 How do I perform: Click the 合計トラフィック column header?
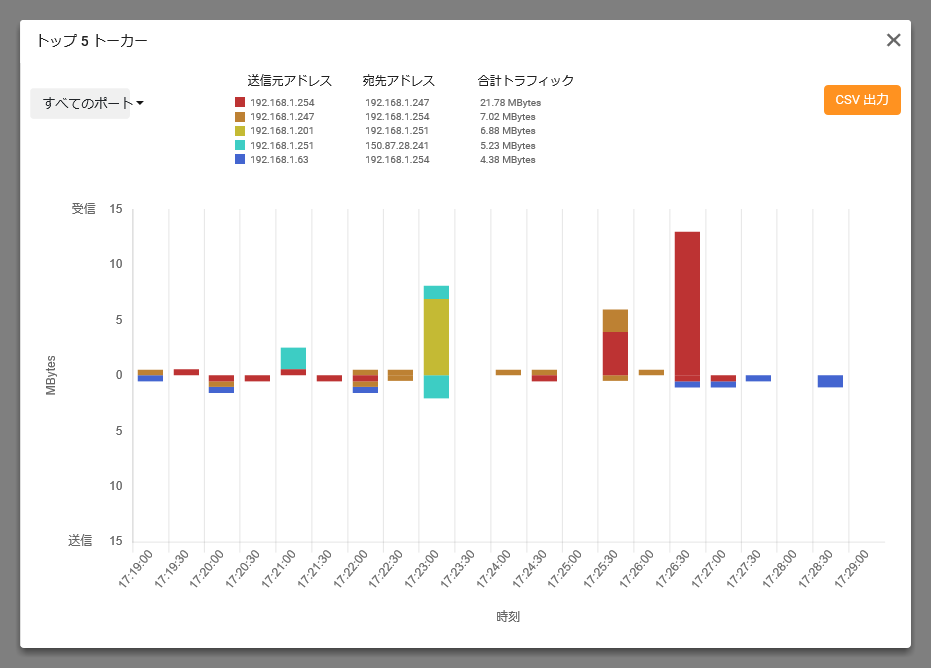[525, 80]
